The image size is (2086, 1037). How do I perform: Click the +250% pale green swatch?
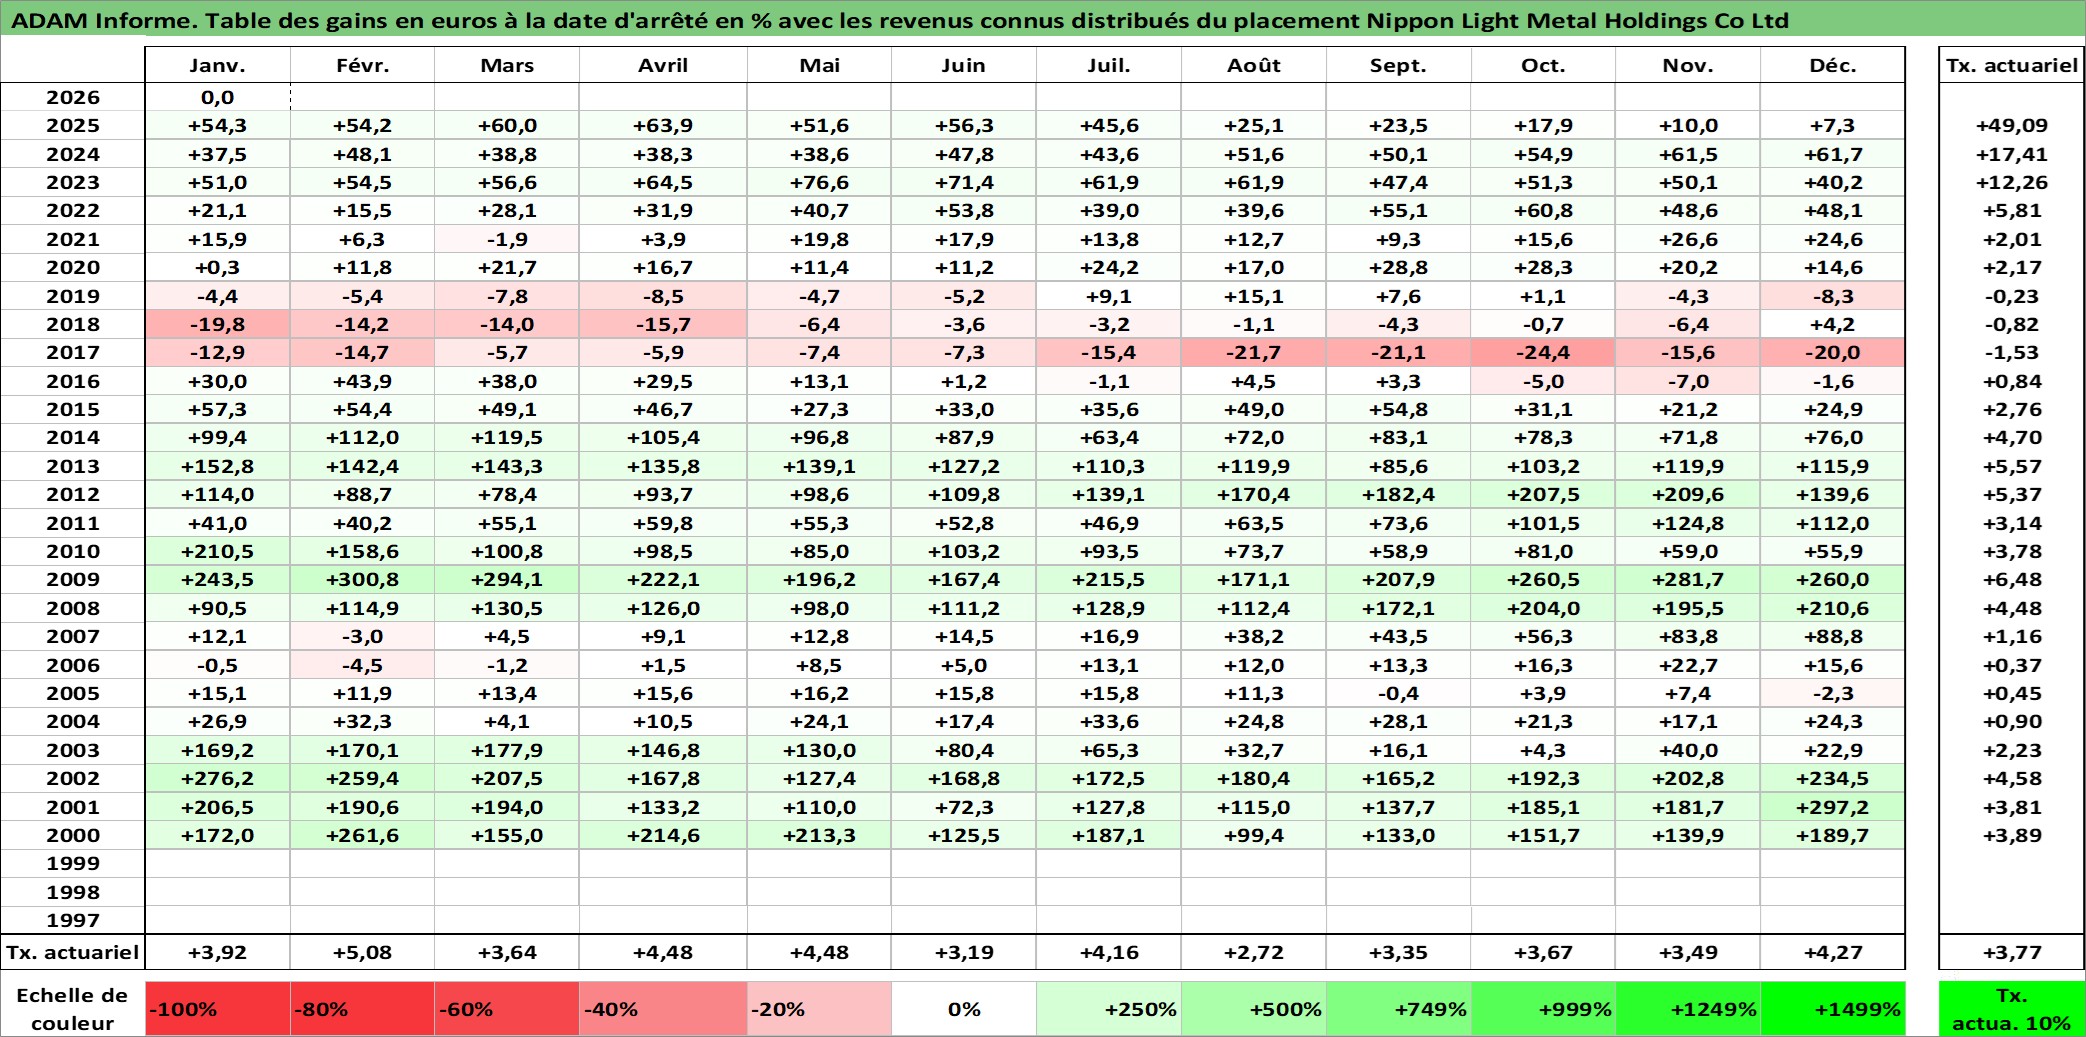pos(1109,1009)
